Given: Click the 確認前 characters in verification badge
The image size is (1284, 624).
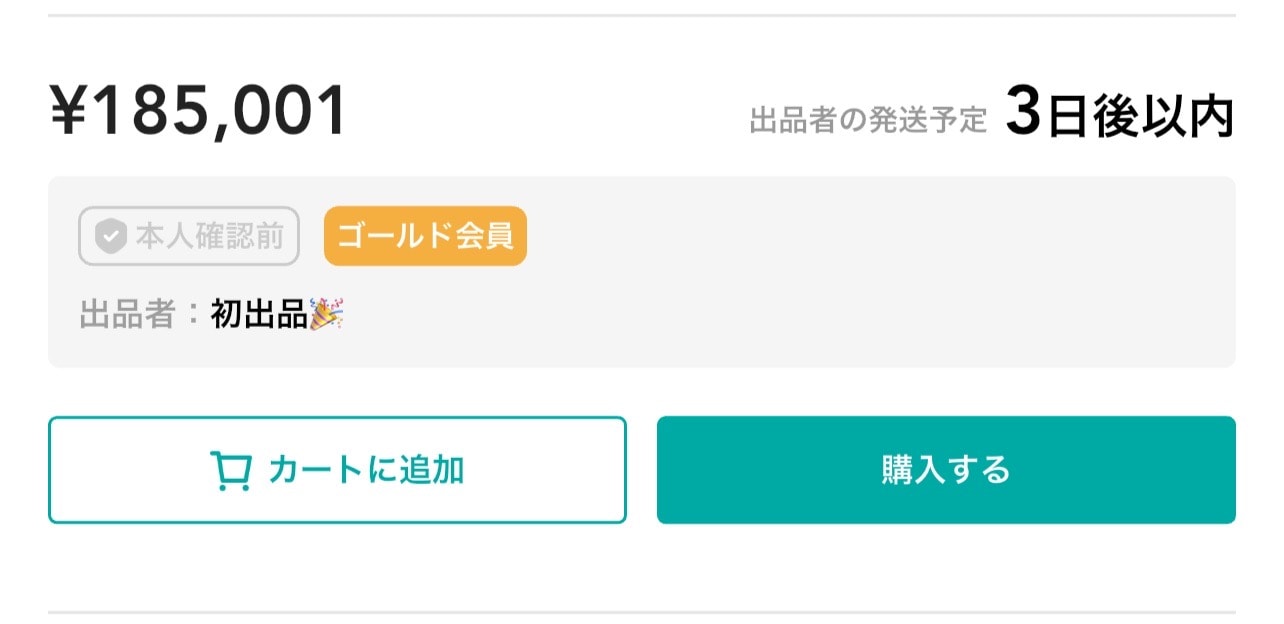Looking at the screenshot, I should click(245, 237).
